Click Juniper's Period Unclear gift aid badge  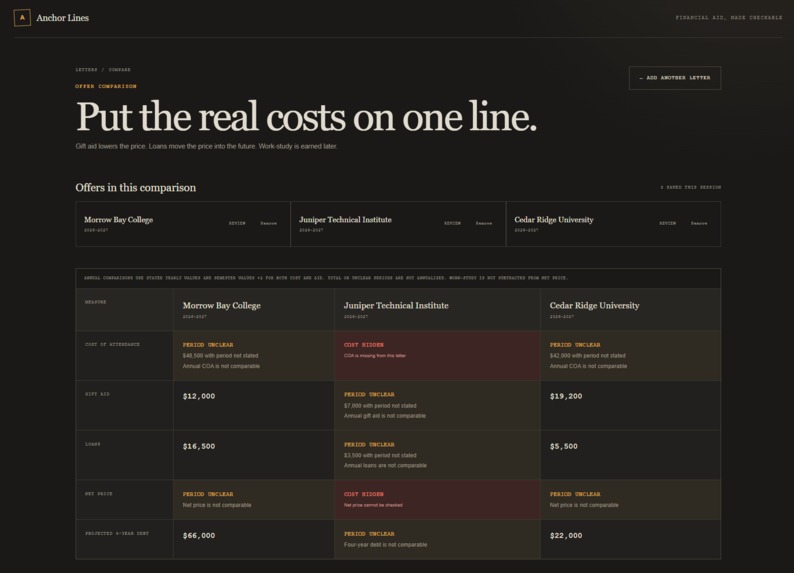click(369, 395)
